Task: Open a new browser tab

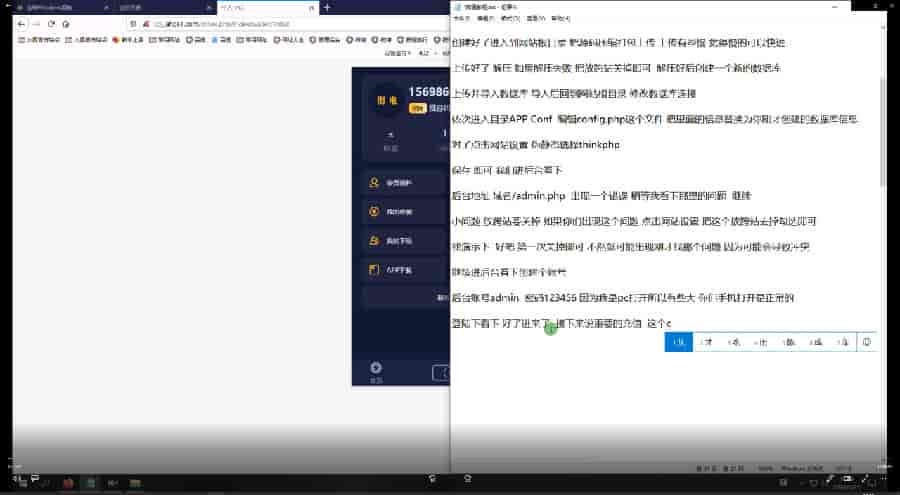Action: coord(327,7)
